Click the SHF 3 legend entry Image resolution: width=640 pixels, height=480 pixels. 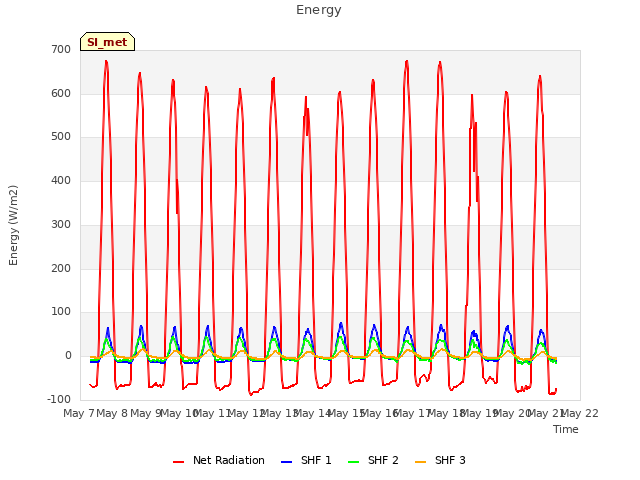(440, 460)
